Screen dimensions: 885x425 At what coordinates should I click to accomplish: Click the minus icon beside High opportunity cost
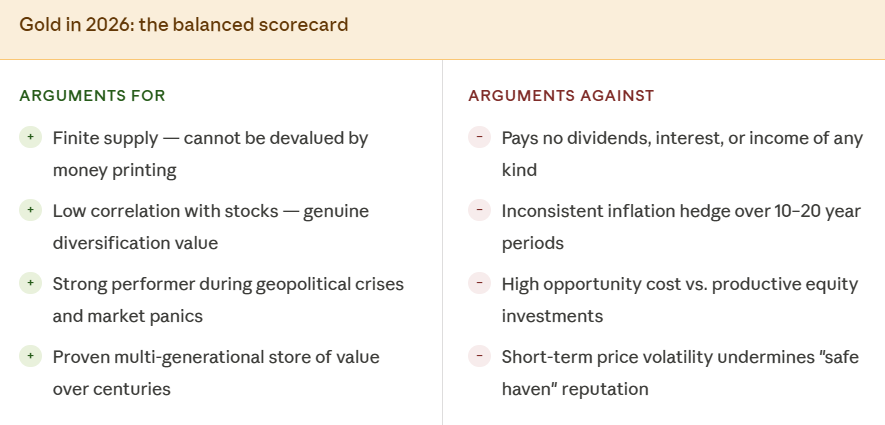(479, 283)
